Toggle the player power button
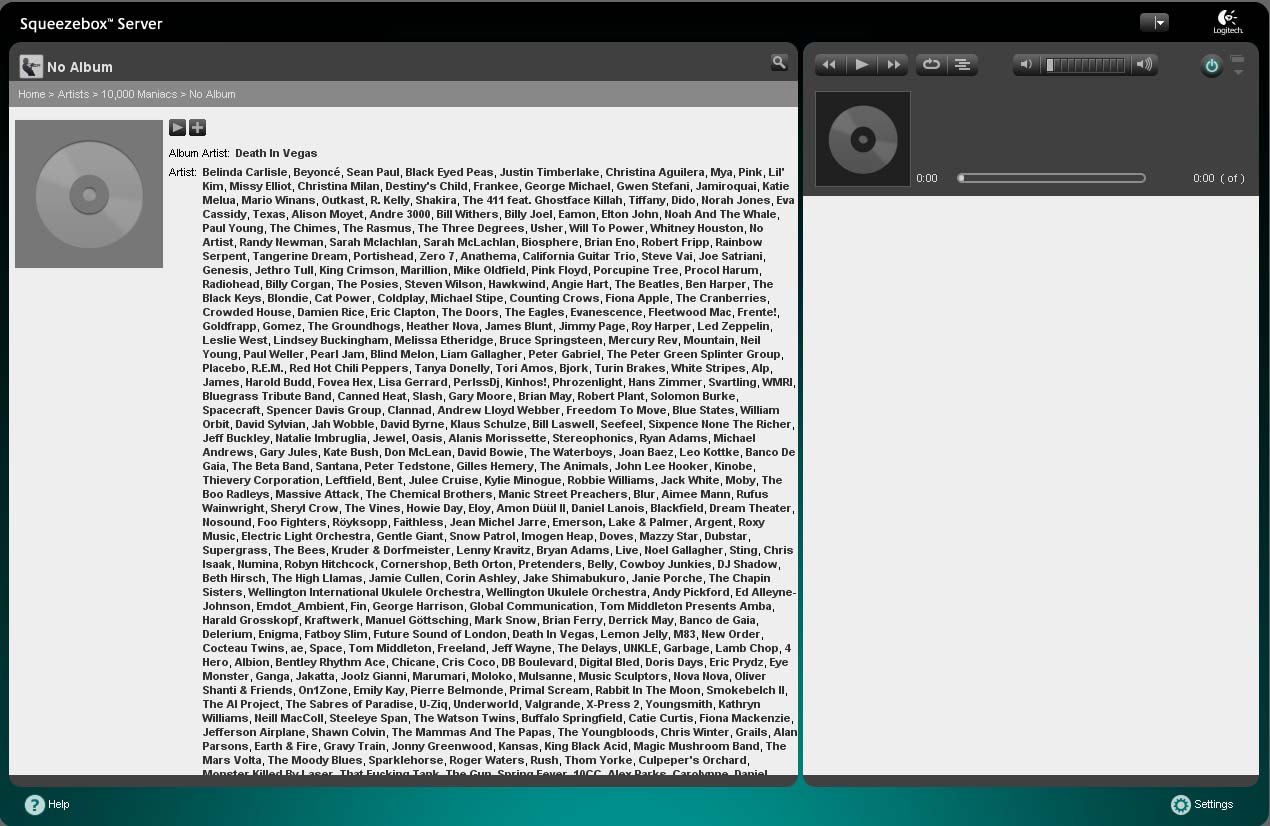Viewport: 1270px width, 826px height. (x=1211, y=66)
